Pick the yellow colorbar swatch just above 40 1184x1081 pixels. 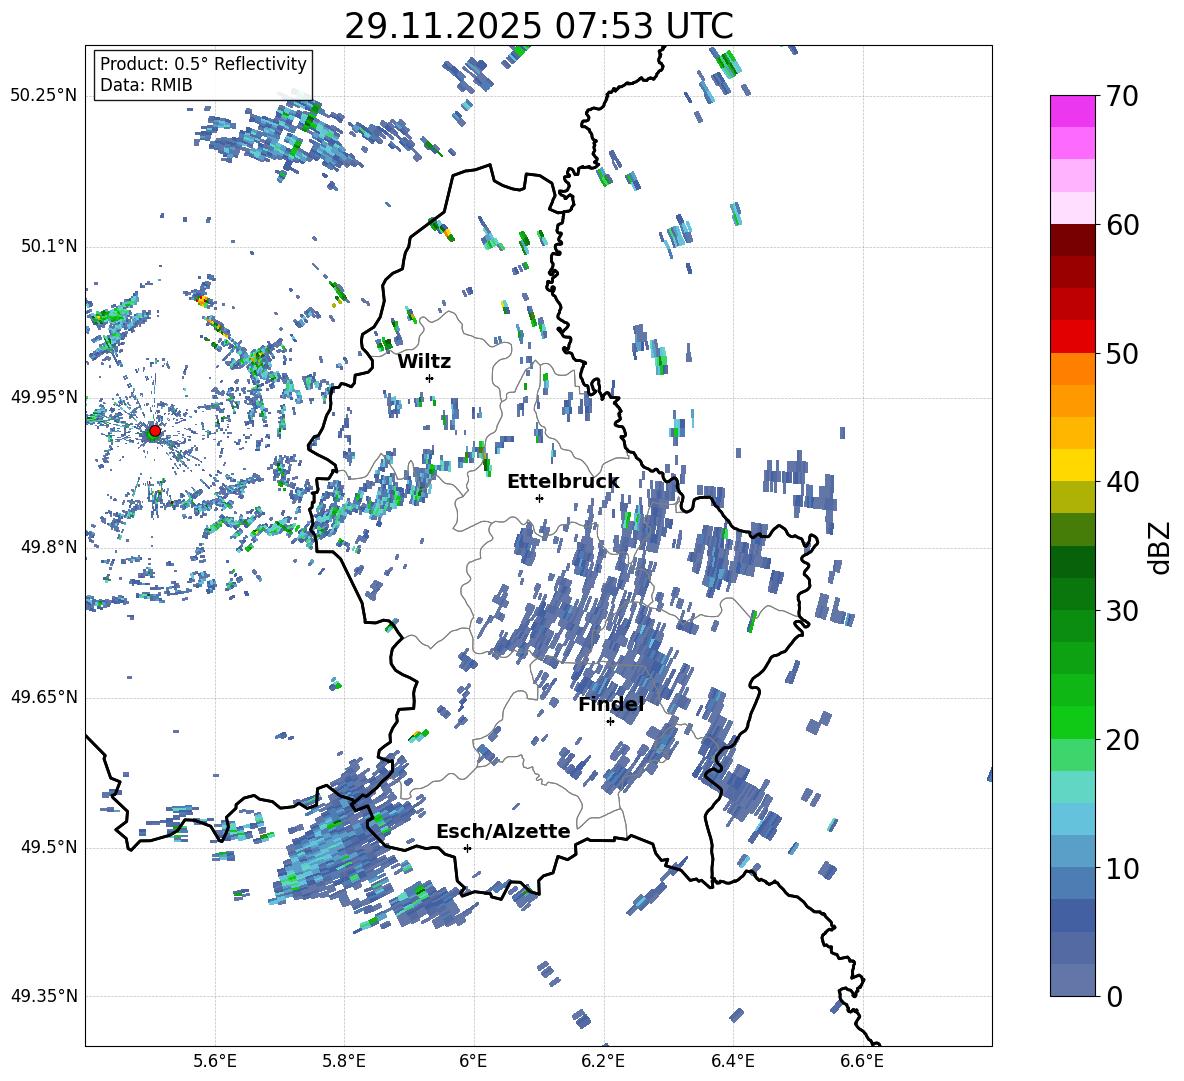coord(1072,465)
